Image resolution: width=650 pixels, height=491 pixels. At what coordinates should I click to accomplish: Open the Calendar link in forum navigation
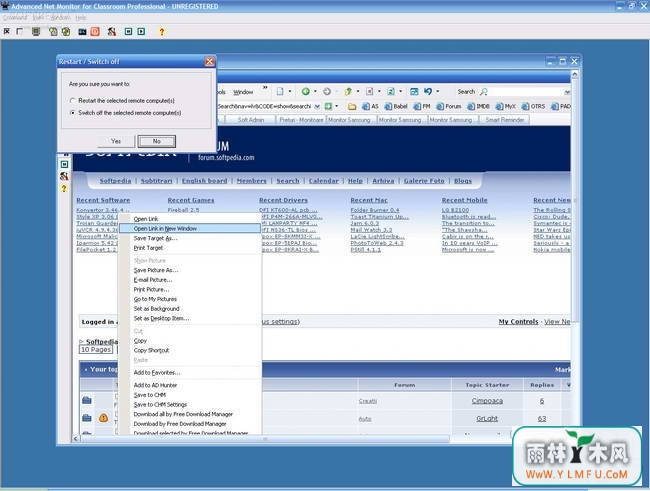324,181
